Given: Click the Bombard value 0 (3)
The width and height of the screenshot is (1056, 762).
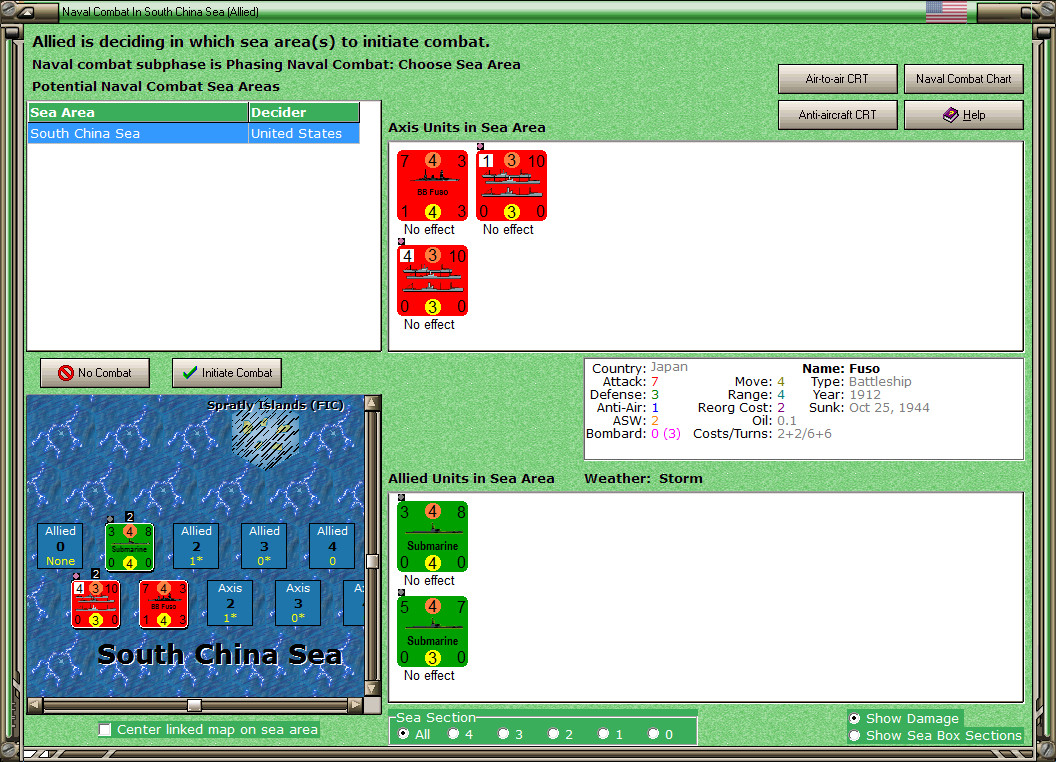Looking at the screenshot, I should click(665, 434).
